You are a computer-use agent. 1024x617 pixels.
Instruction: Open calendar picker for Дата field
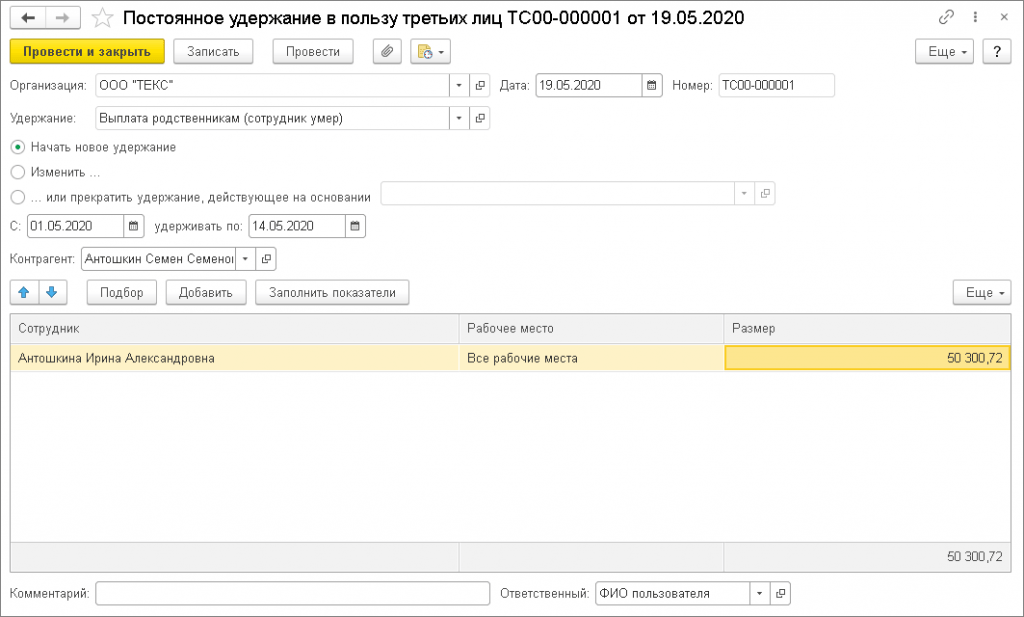[652, 86]
